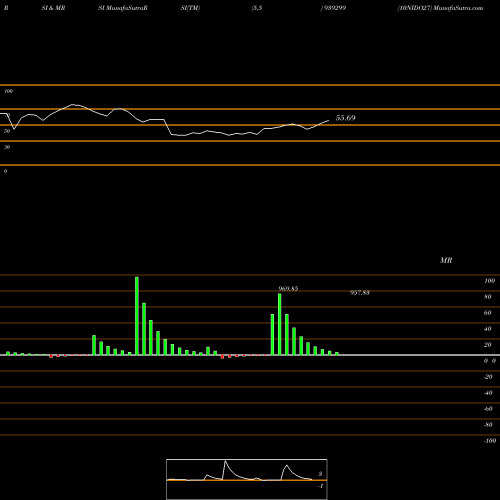Click the -60 label on MR axis
The height and width of the screenshot is (500, 500).
488,409
